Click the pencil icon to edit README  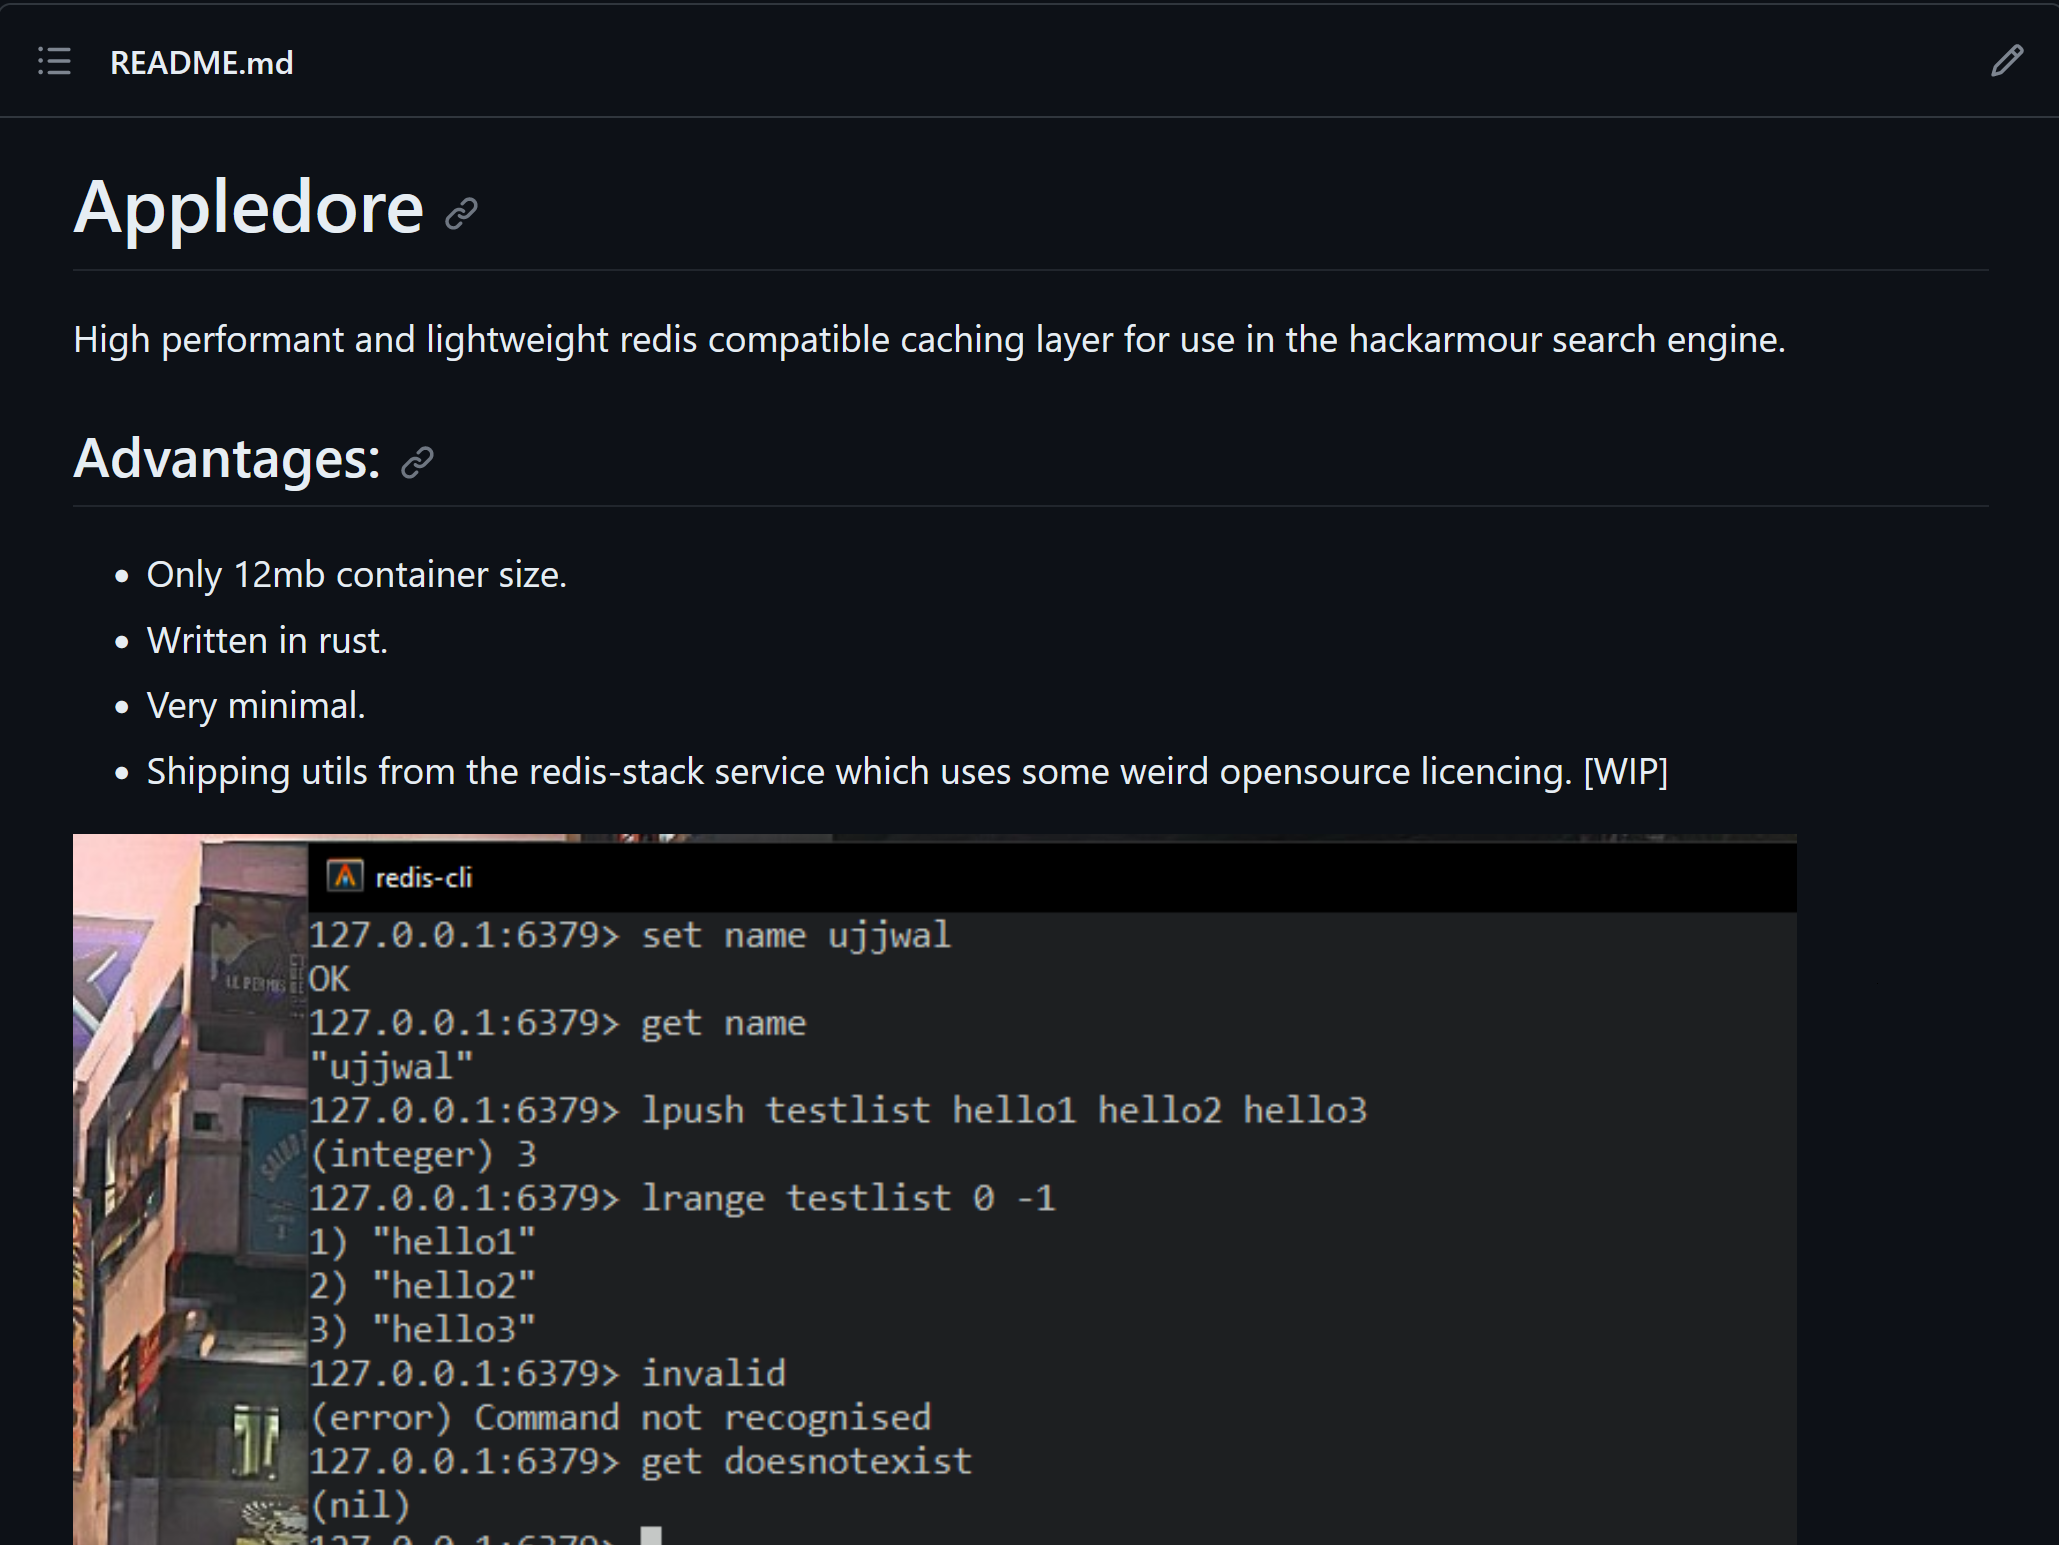[x=2005, y=62]
